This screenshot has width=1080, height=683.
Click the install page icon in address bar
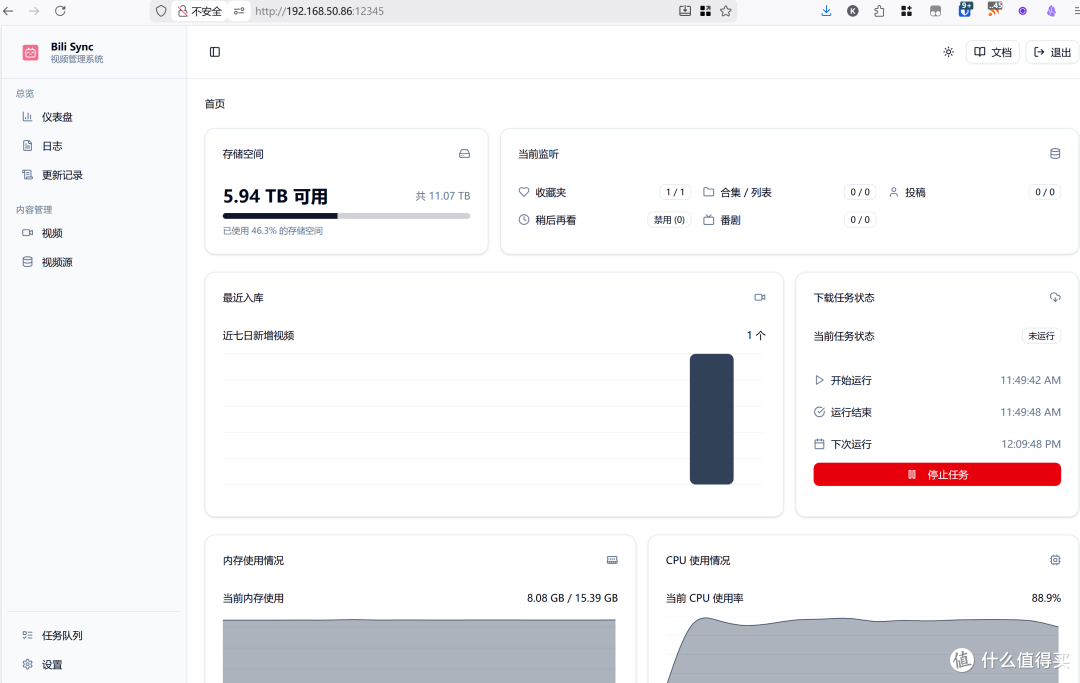pos(685,11)
